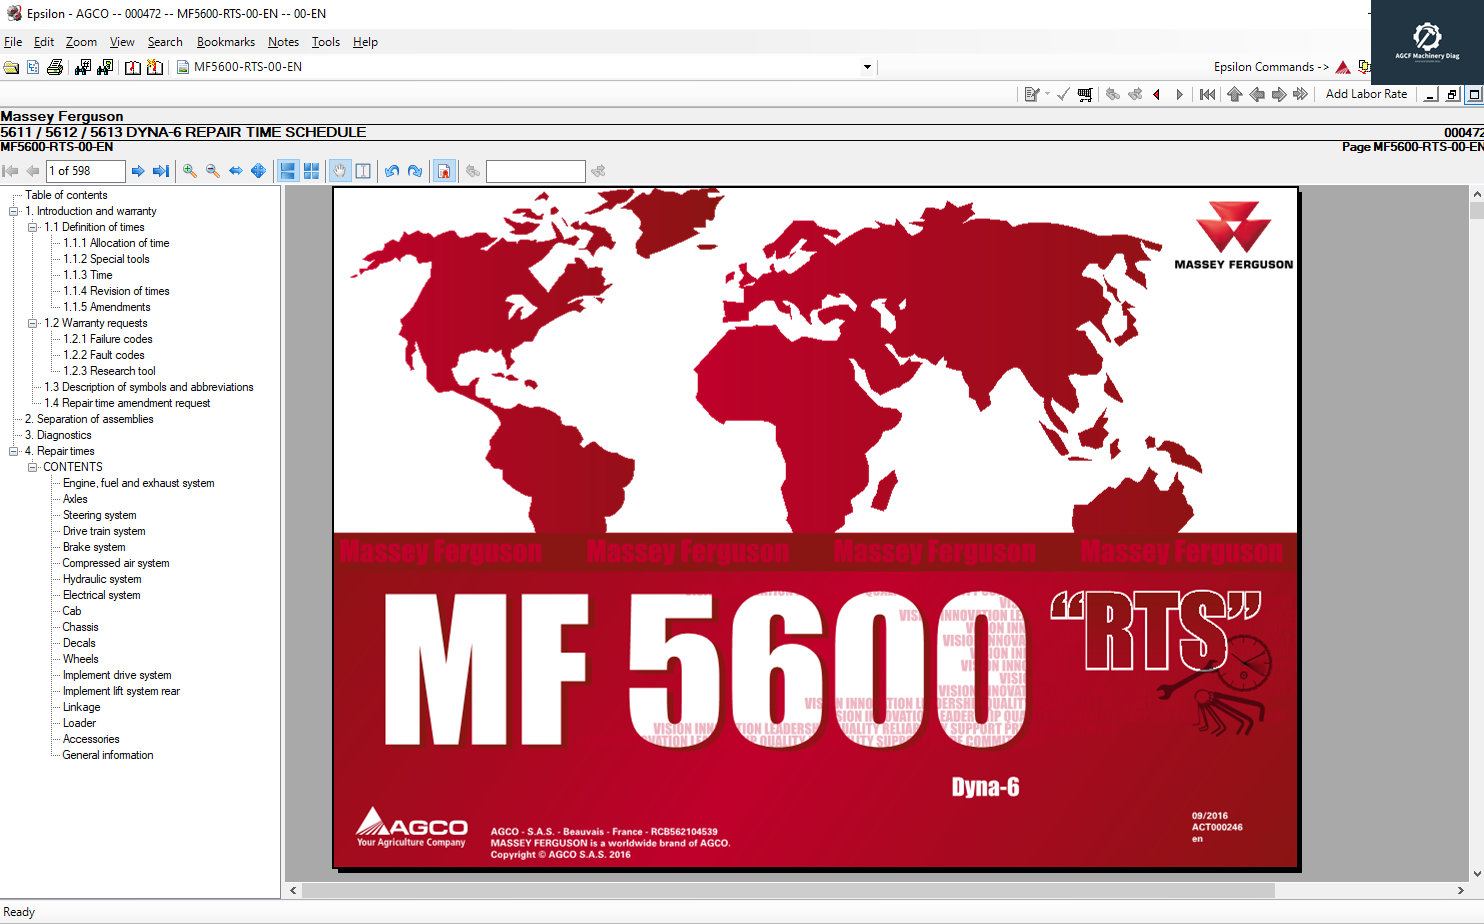Click the open folder icon

click(11, 67)
